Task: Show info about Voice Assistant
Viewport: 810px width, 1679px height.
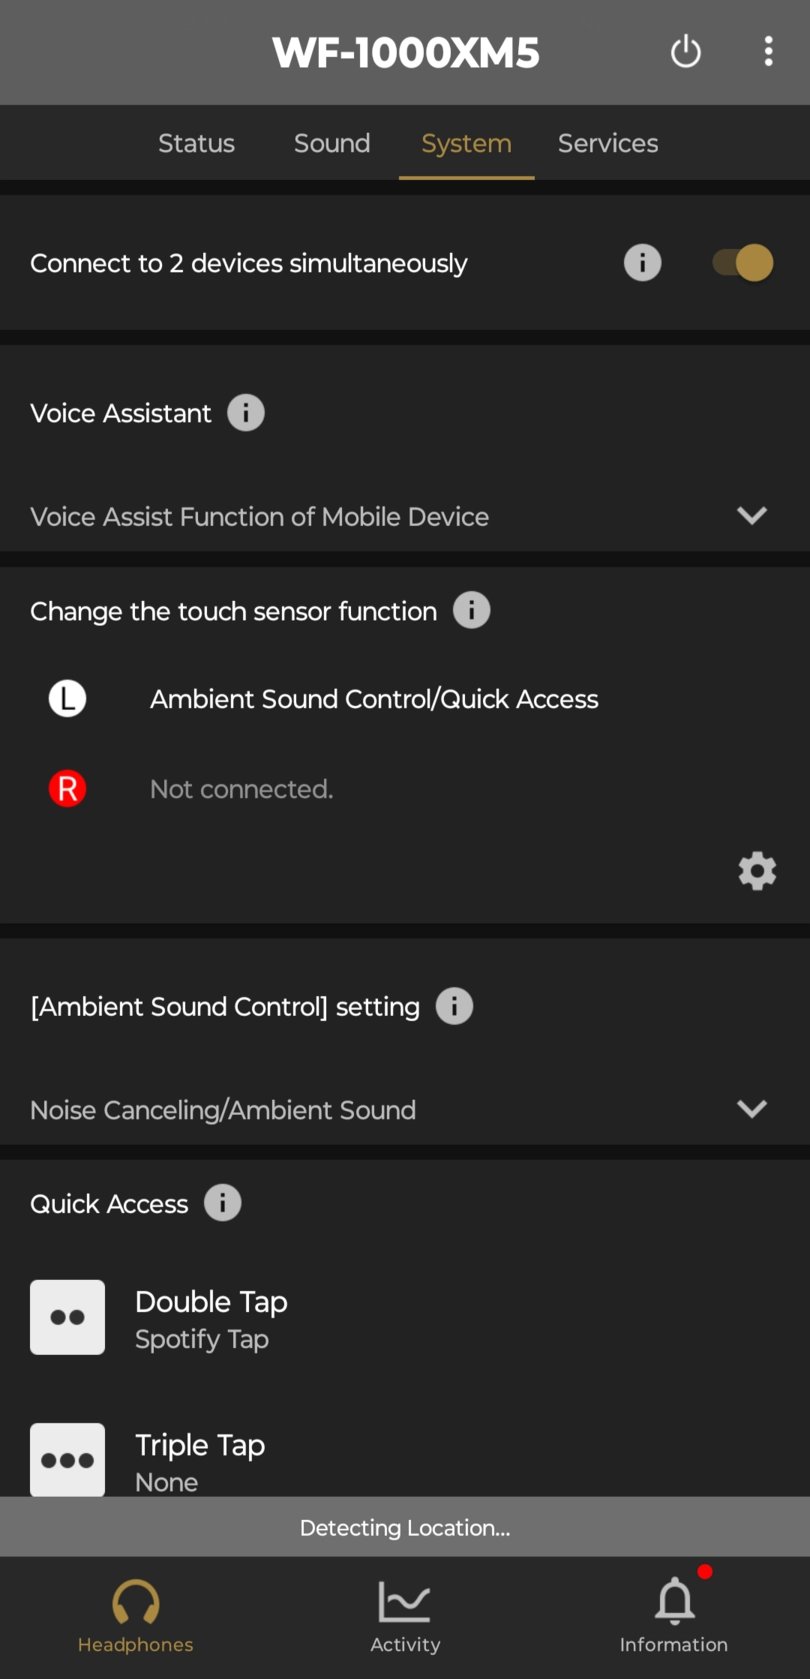Action: (x=246, y=413)
